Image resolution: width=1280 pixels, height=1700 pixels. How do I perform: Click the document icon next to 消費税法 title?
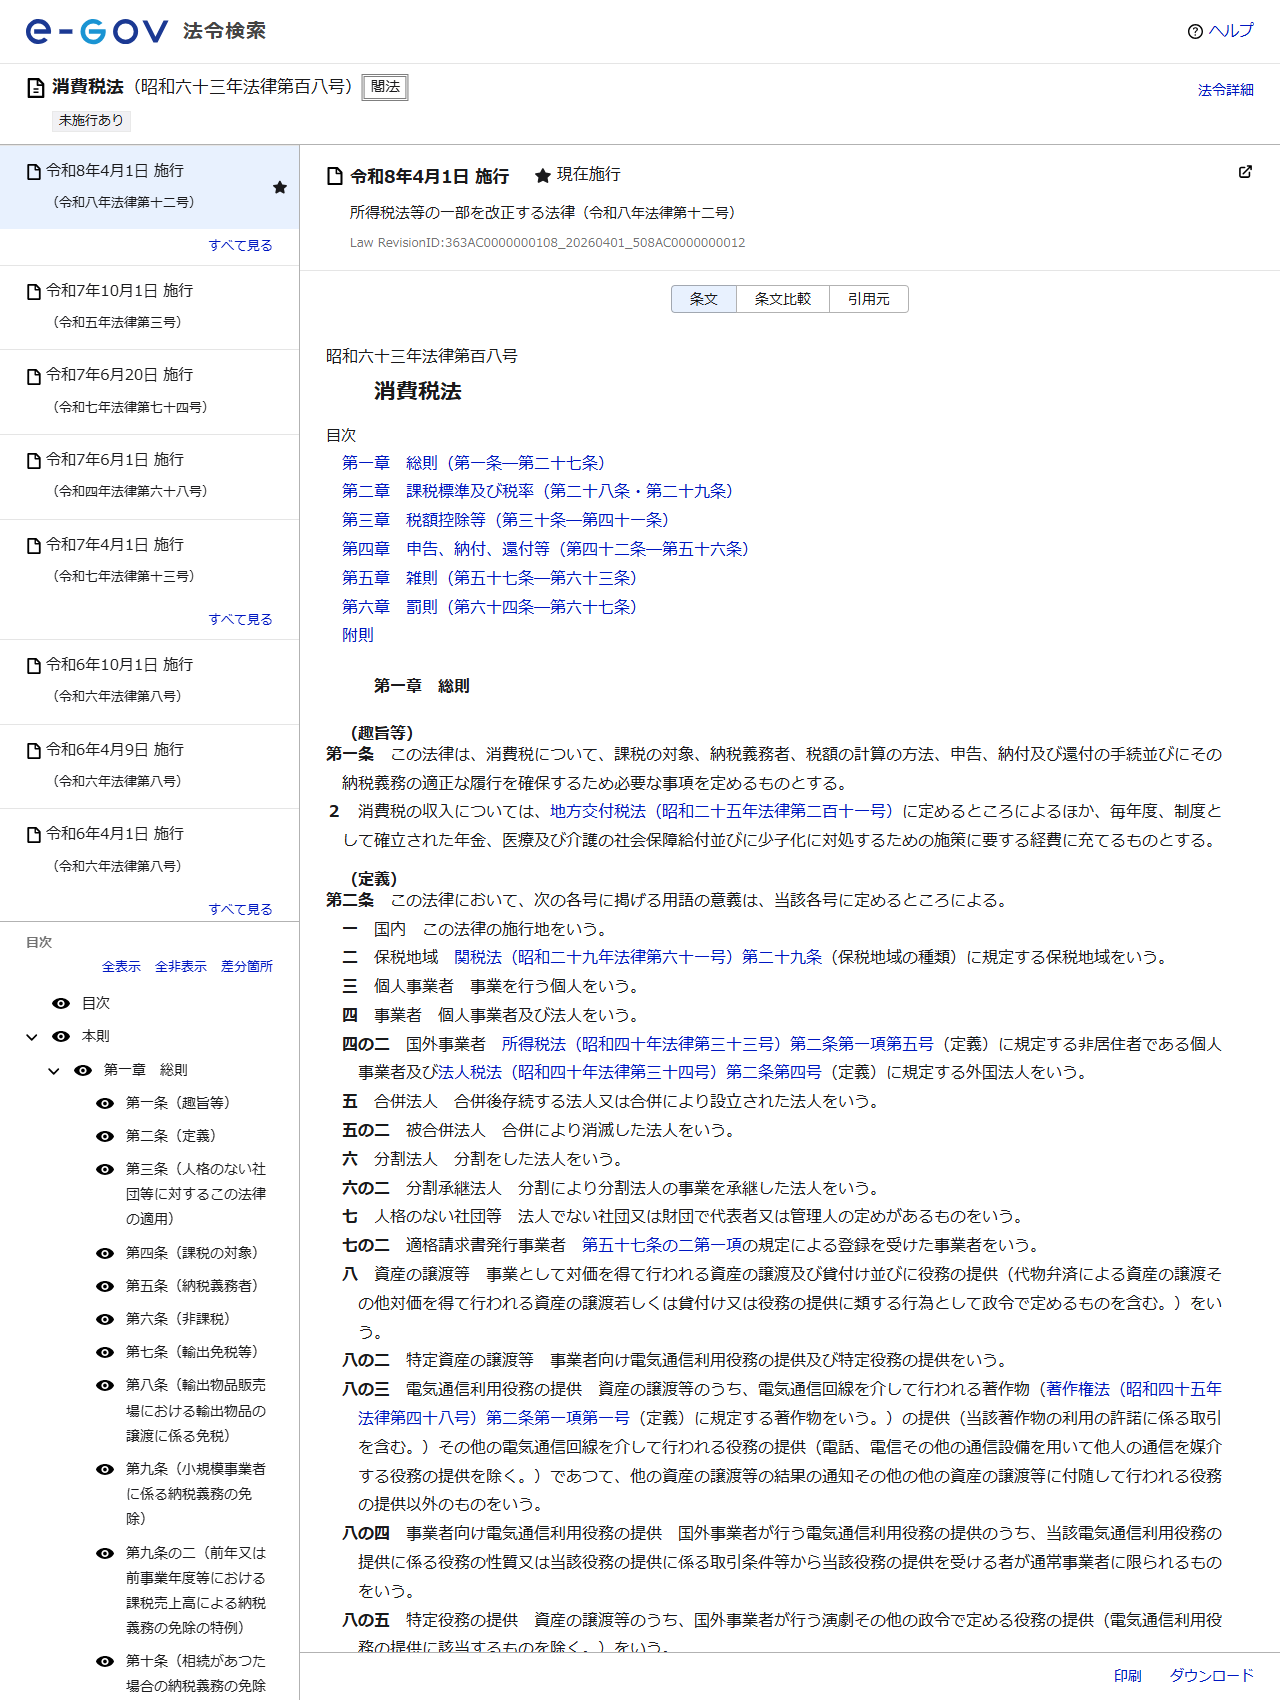pos(36,88)
